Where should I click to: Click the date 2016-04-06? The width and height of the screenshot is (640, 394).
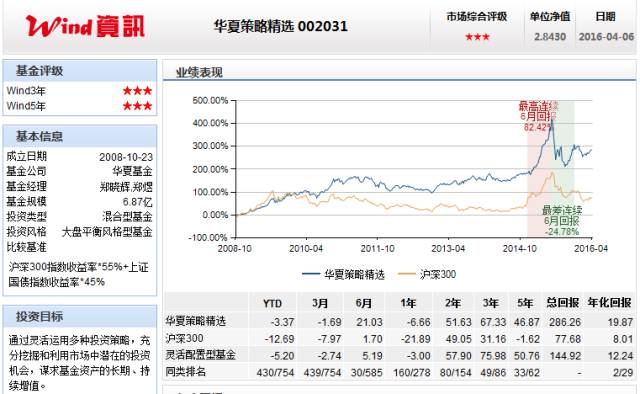coord(606,37)
